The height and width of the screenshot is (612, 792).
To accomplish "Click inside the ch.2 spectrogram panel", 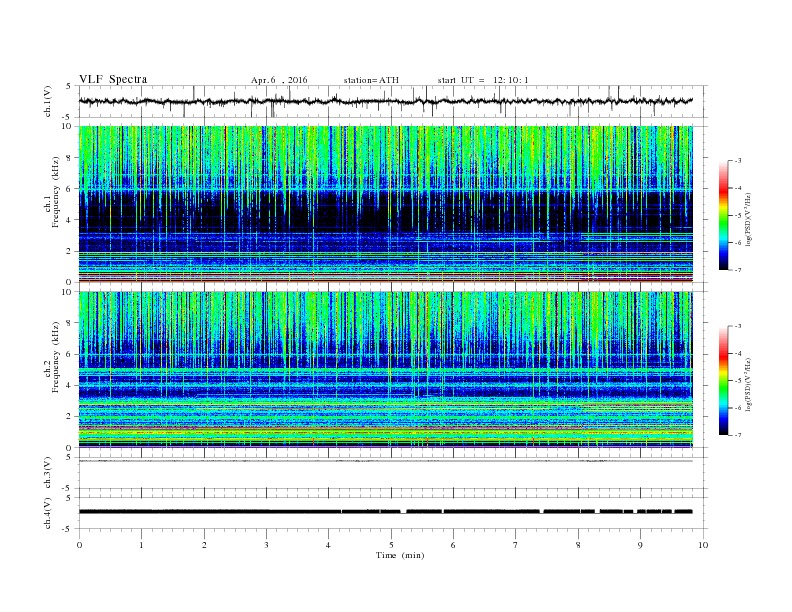I will click(386, 370).
